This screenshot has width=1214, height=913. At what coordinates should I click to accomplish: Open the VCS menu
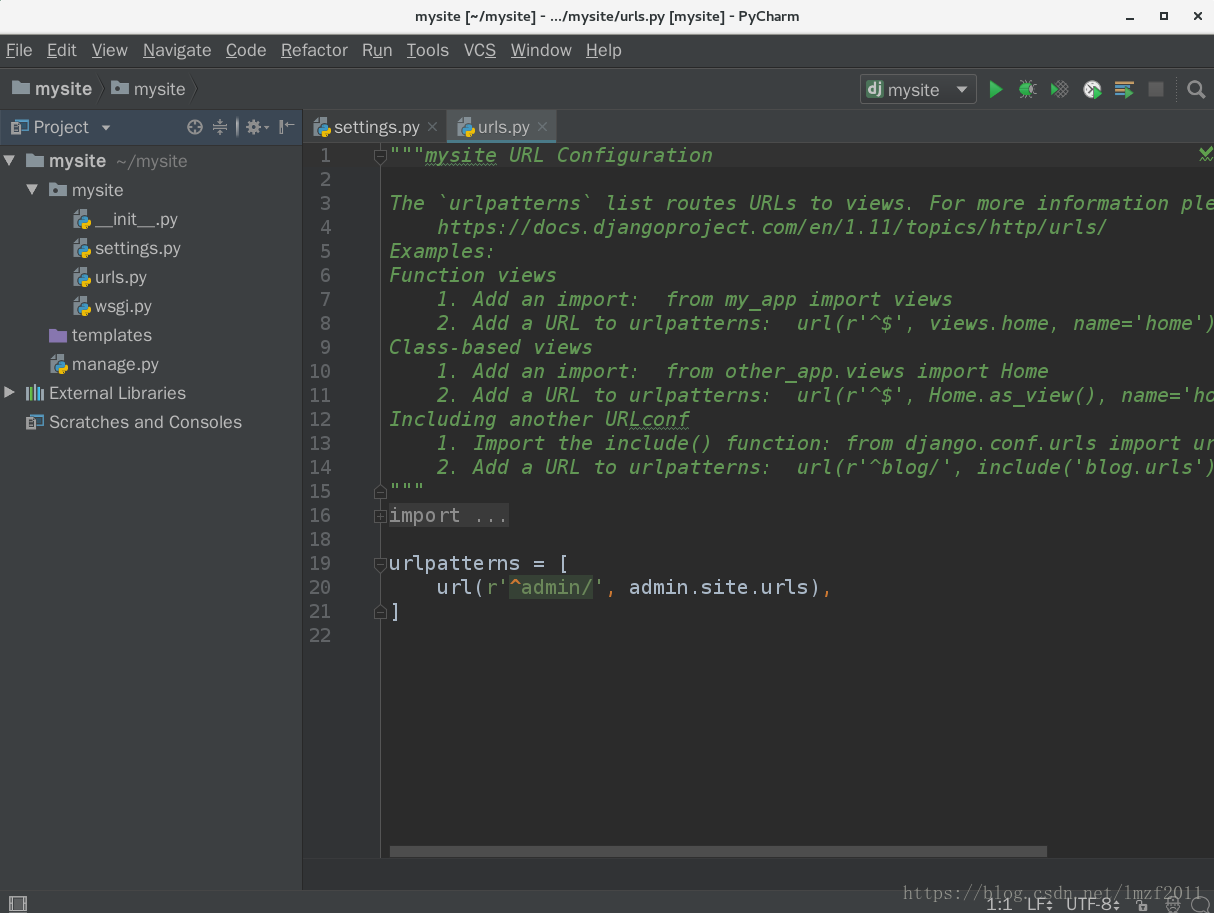[x=480, y=50]
